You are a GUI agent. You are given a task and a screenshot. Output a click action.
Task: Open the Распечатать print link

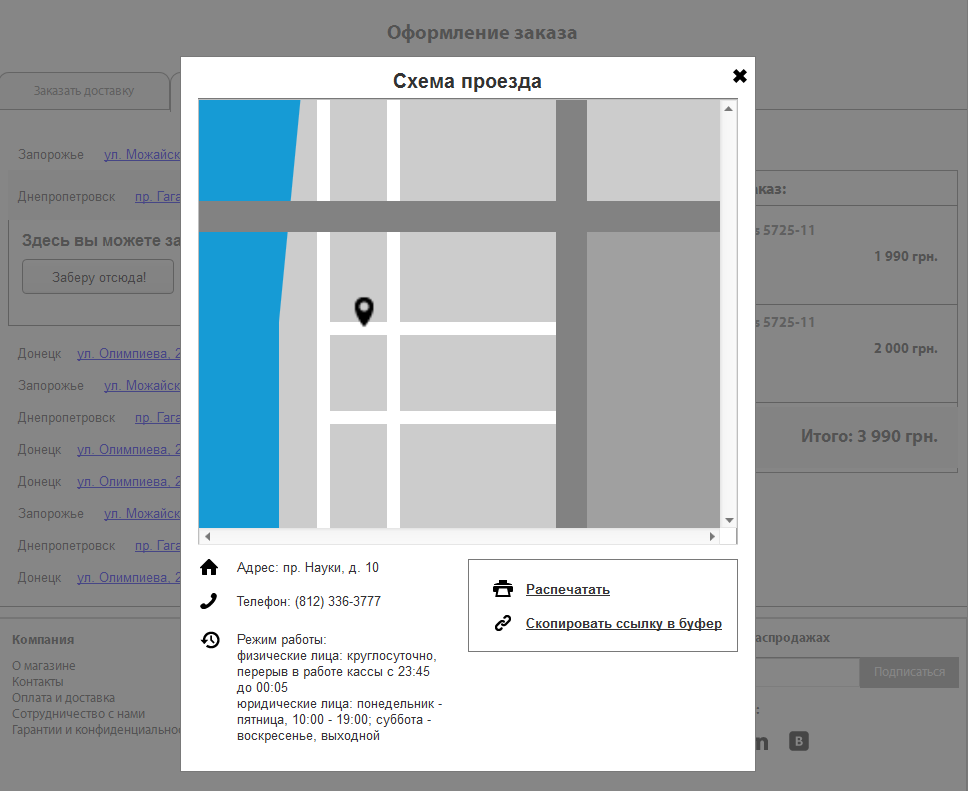[x=568, y=590]
